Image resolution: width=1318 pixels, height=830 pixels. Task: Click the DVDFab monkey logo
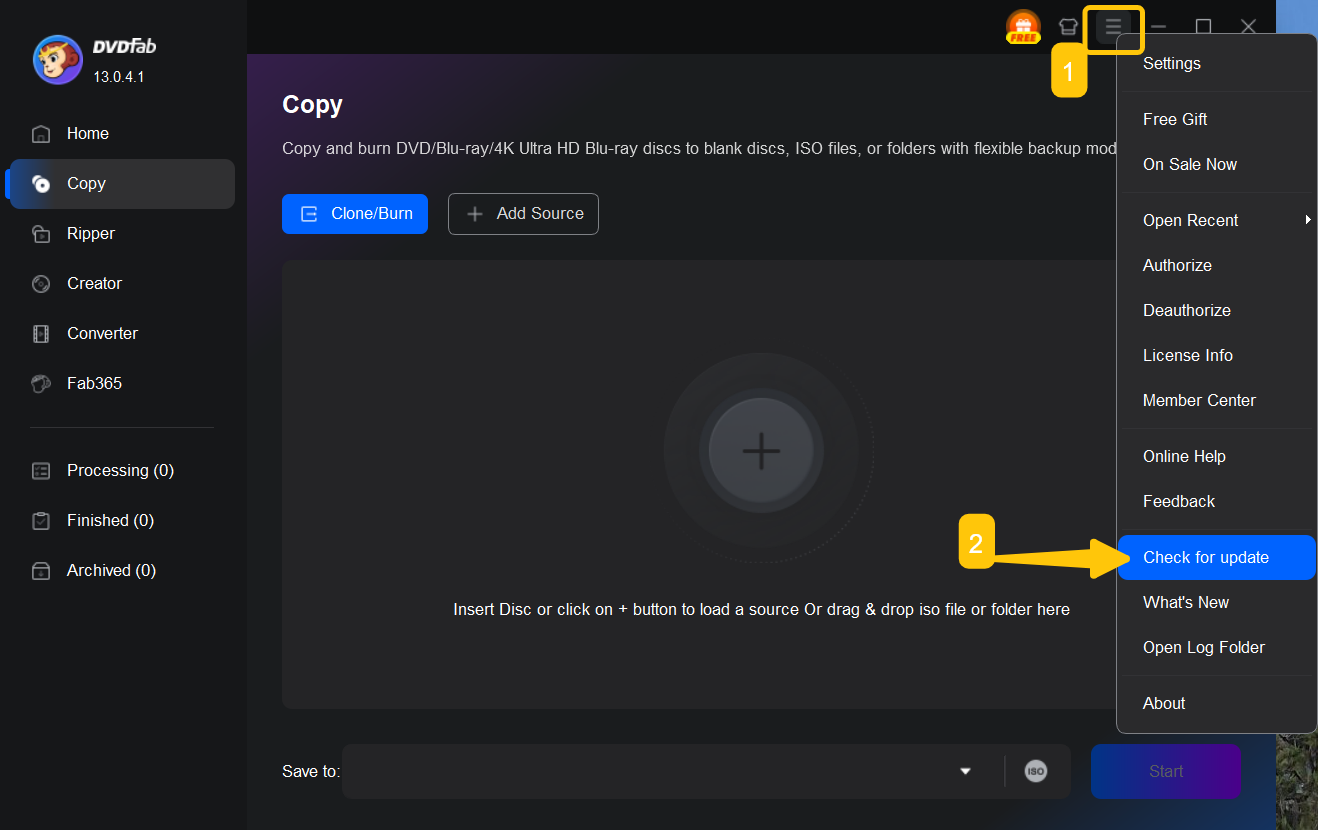[x=57, y=60]
